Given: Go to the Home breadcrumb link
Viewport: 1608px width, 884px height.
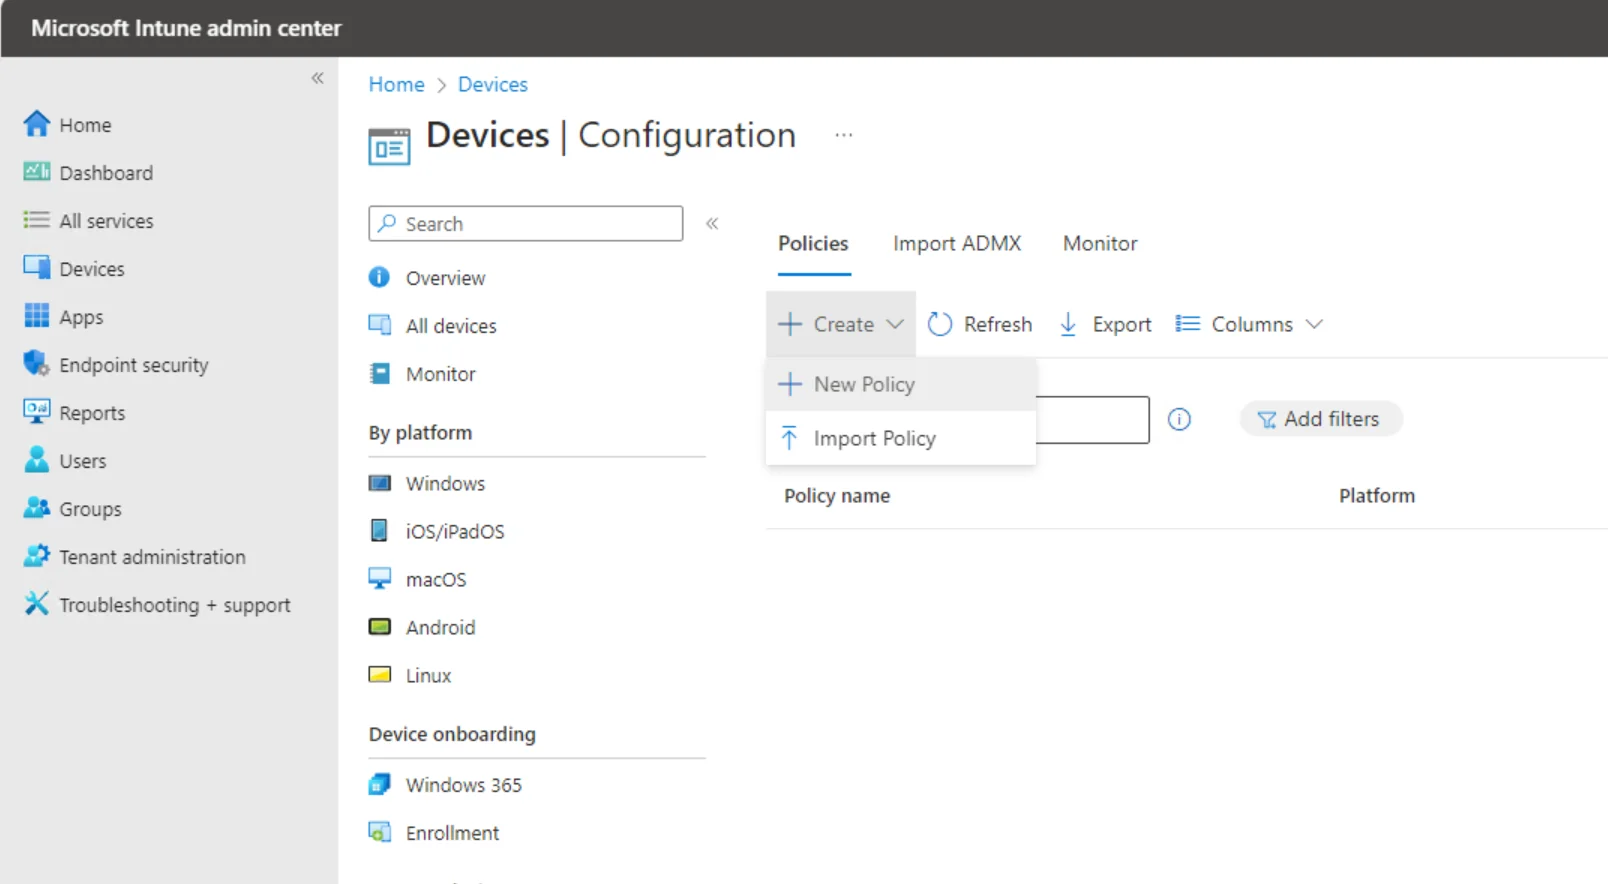Looking at the screenshot, I should pos(396,84).
